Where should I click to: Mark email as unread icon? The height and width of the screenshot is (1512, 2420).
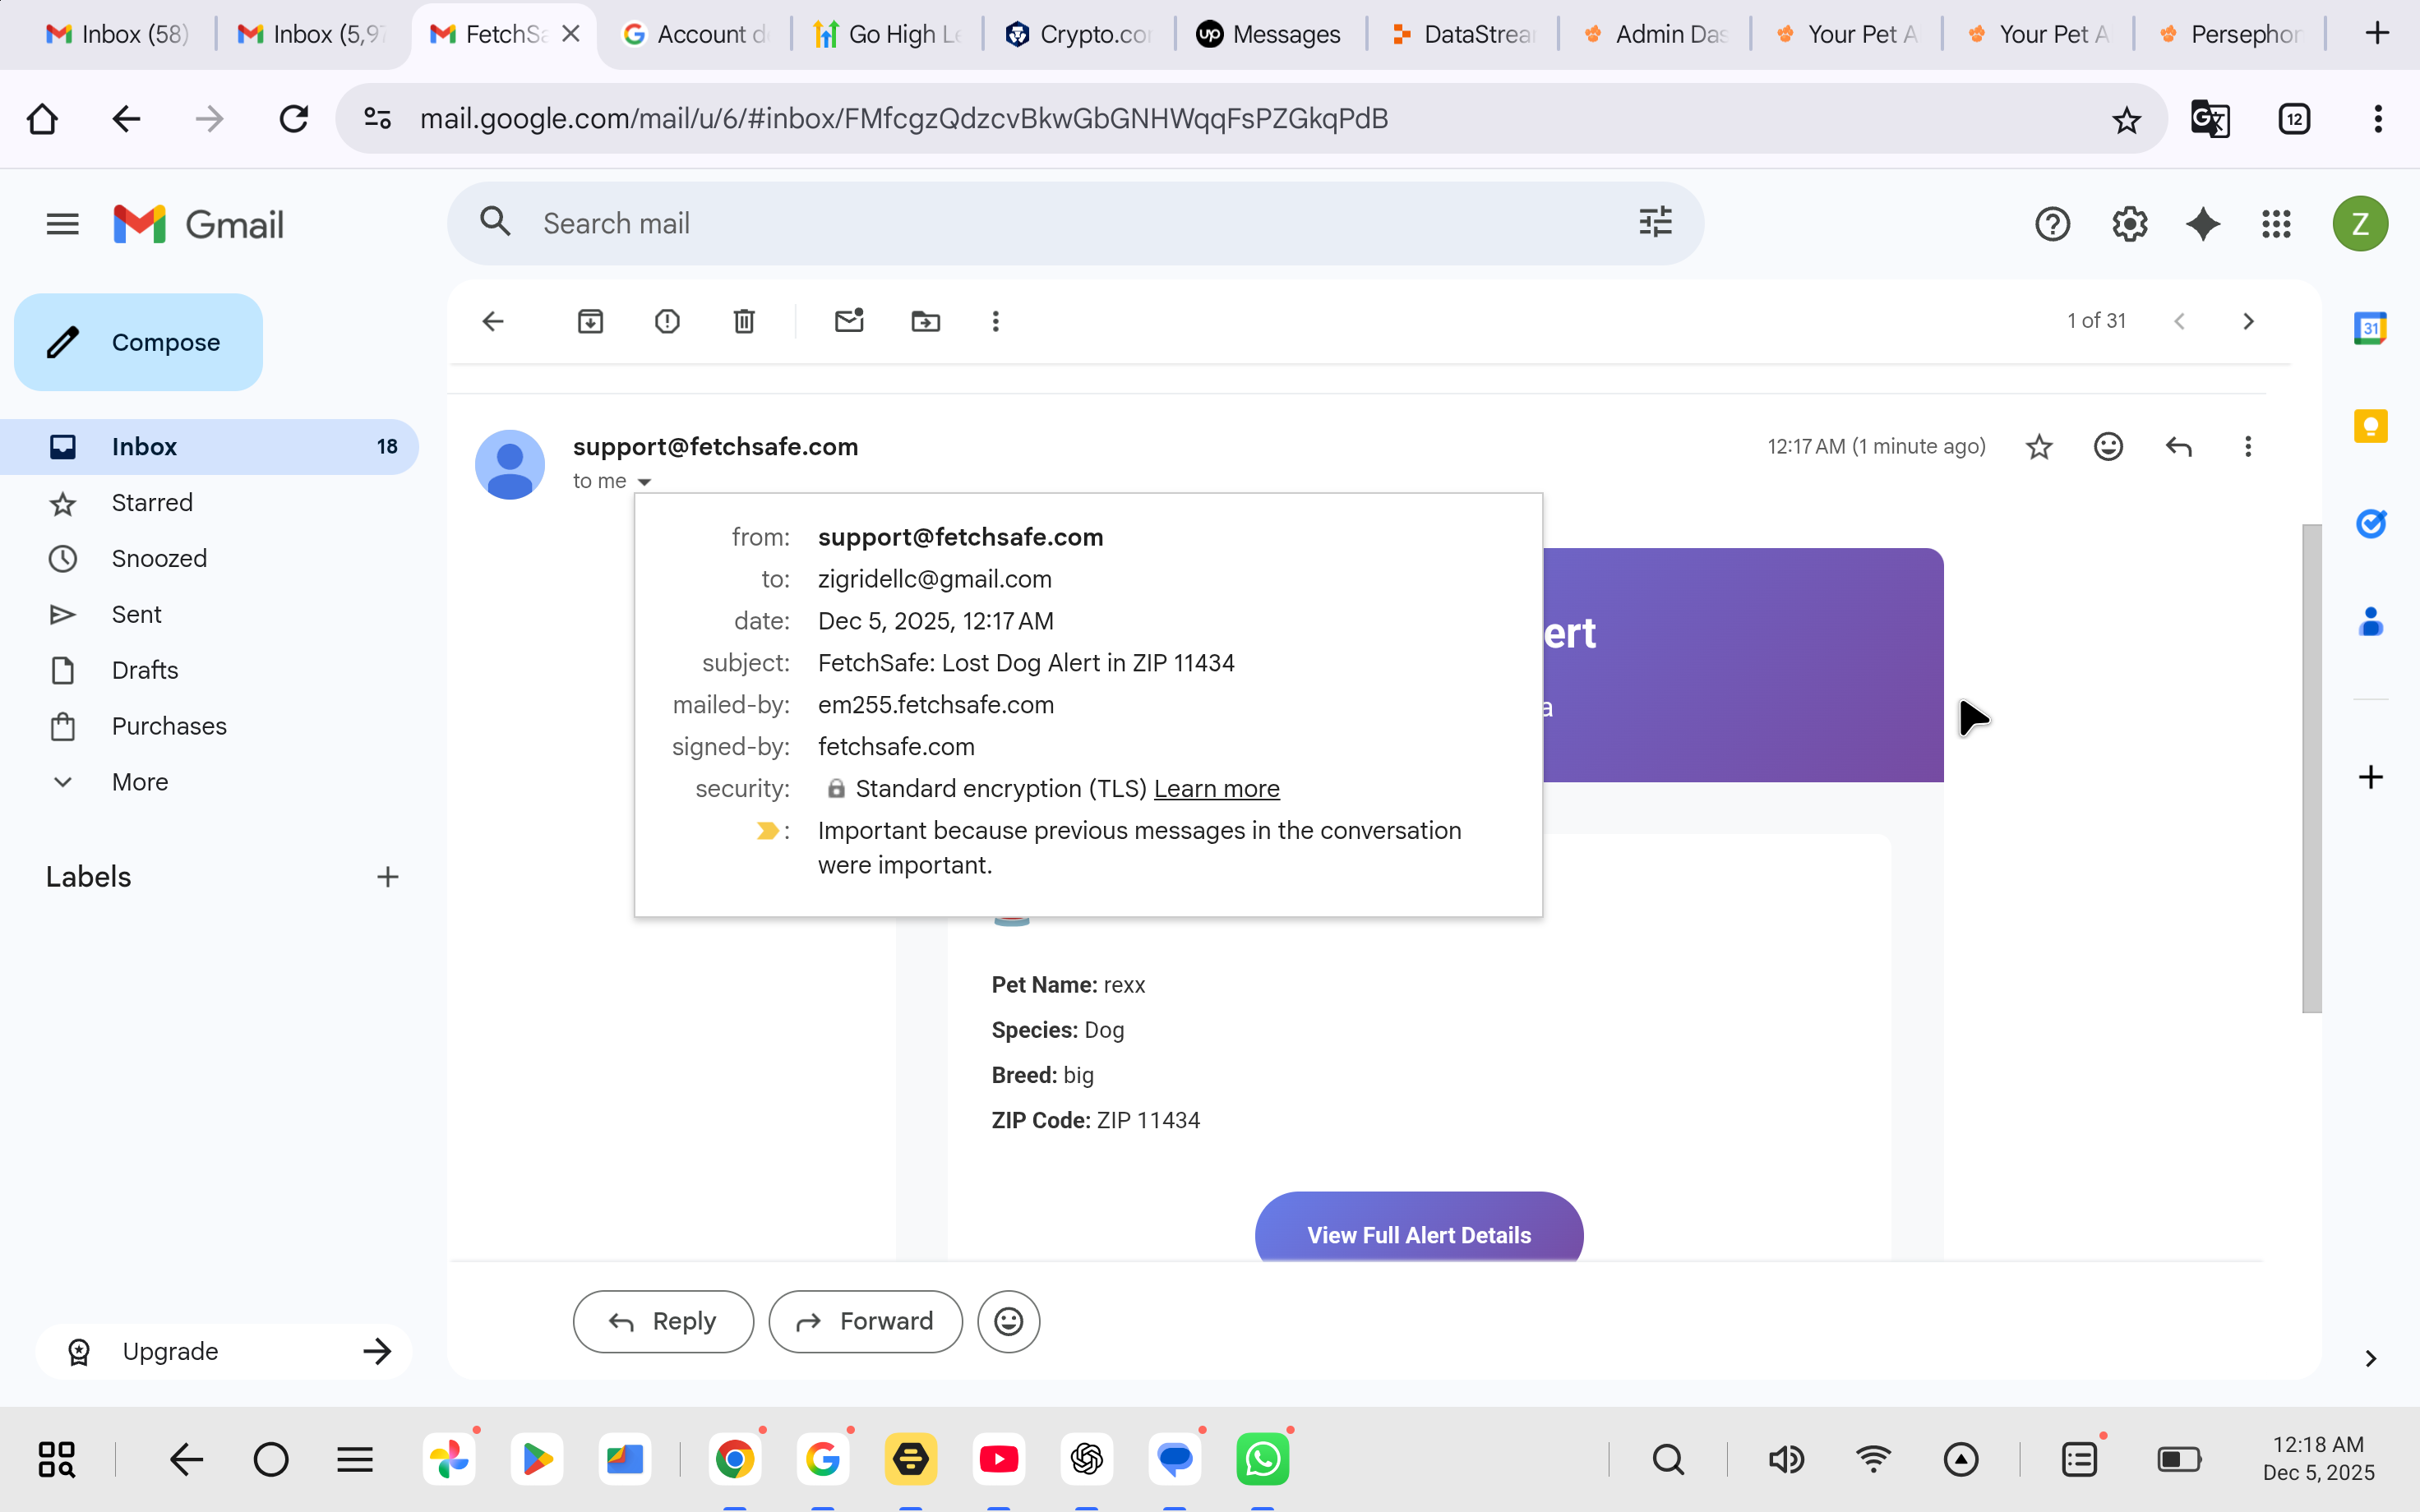[849, 321]
